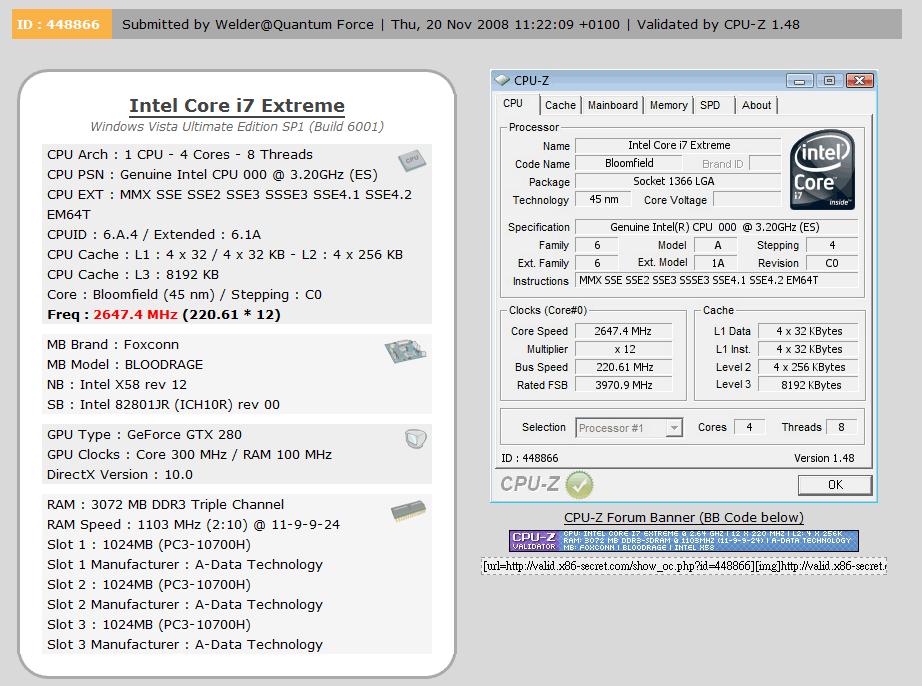Screen dimensions: 922x686
Task: Click the CPU-Z Validator forum banner image
Action: (683, 541)
